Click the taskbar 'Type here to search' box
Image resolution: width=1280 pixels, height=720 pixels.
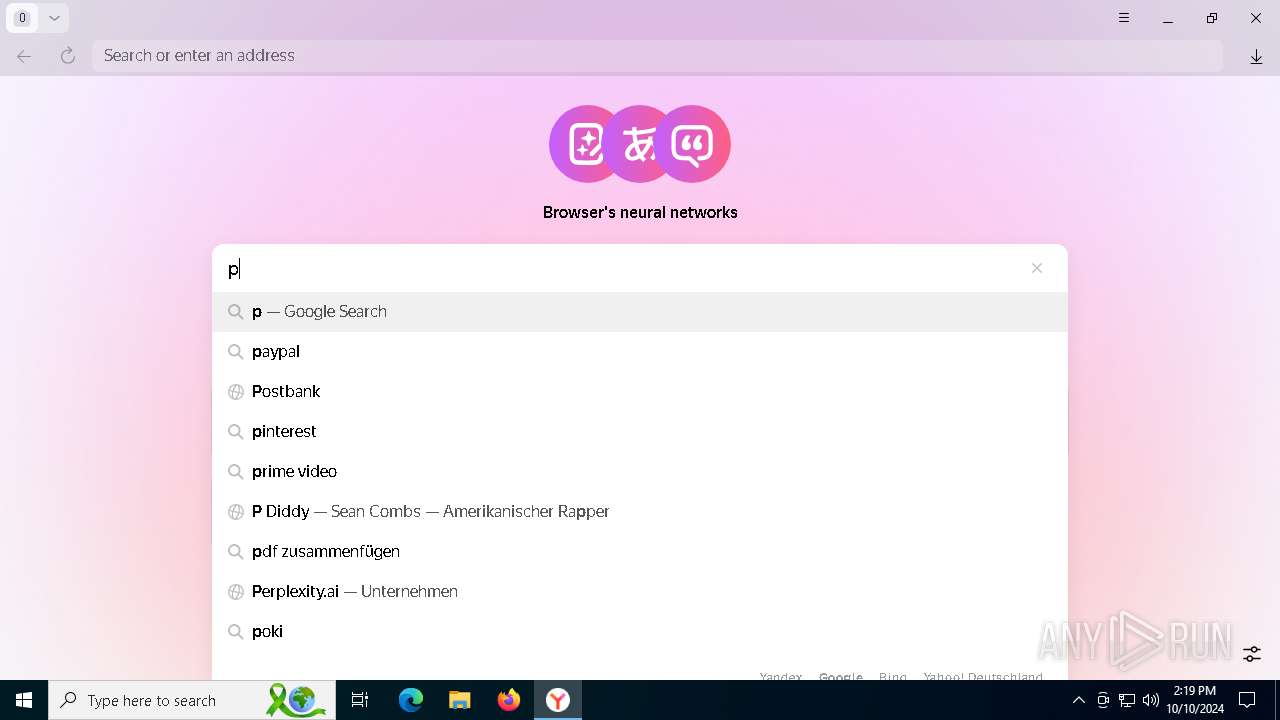[192, 700]
